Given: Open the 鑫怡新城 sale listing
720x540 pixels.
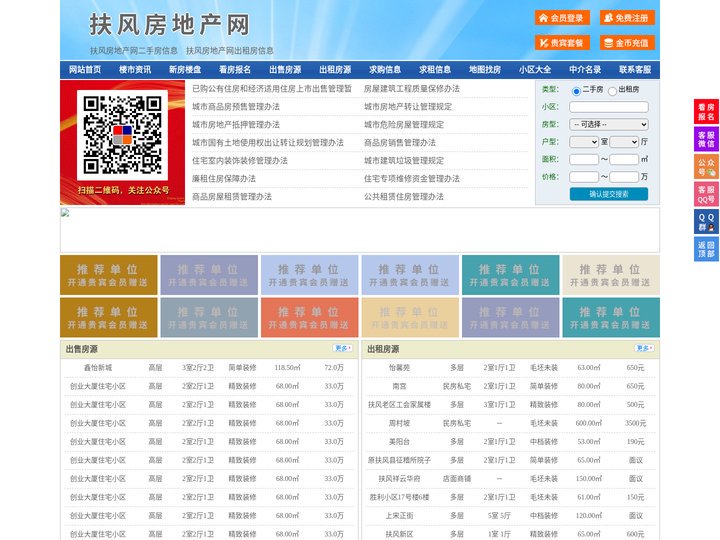Looking at the screenshot, I should (x=98, y=368).
